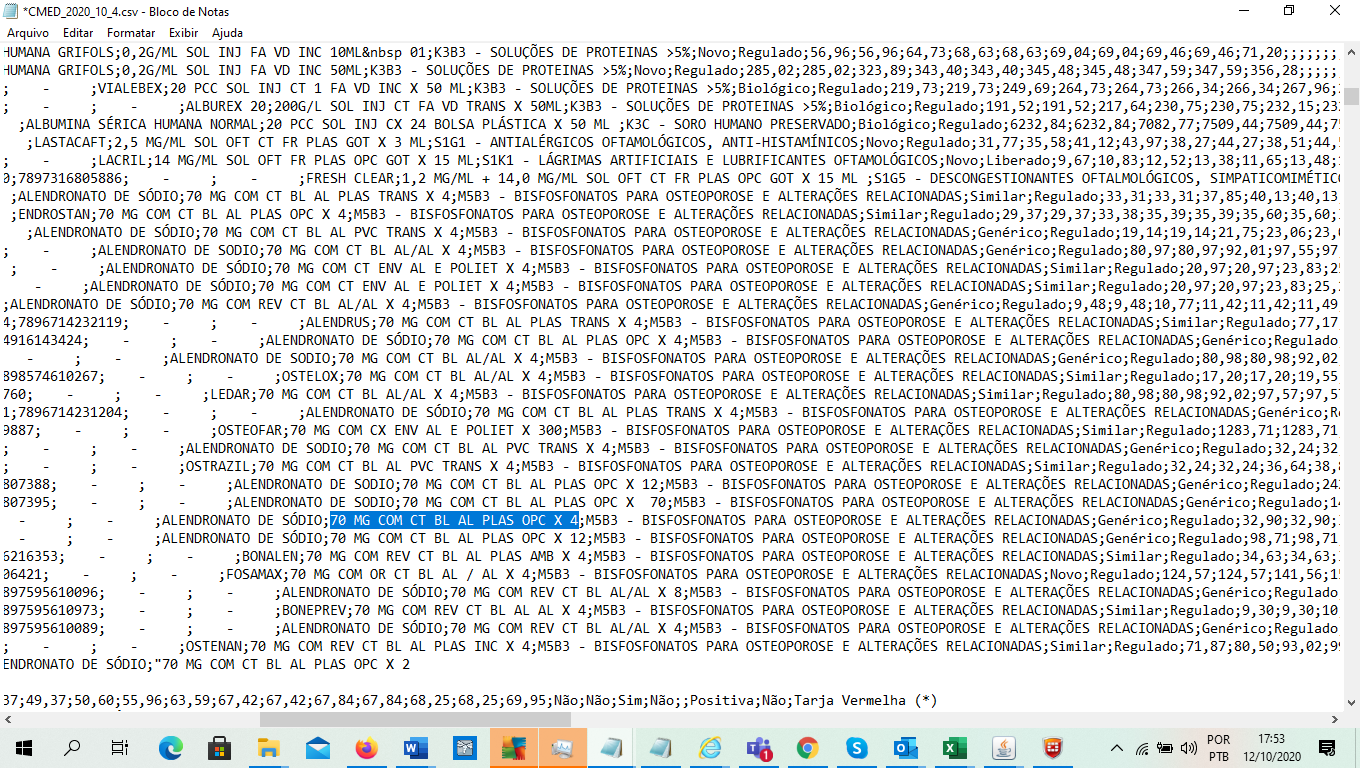The image size is (1360, 768).
Task: Click the text FRESH CLEAR
Action: [350, 178]
